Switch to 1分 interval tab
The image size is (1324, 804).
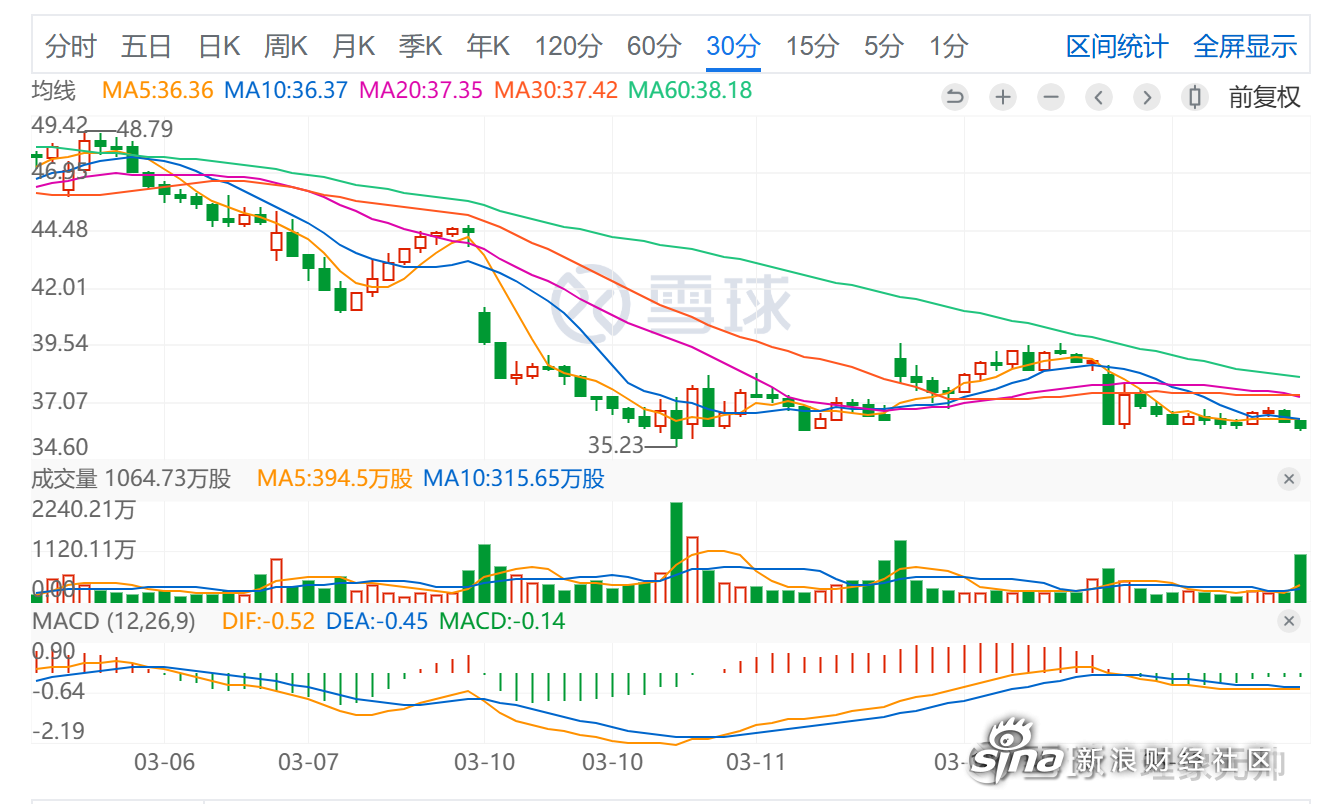tap(948, 46)
